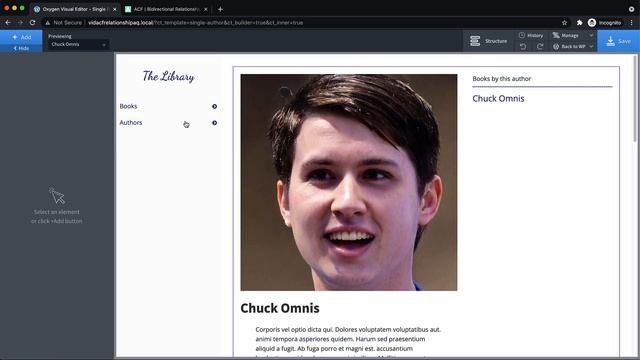Open the browser extensions puzzle icon
Screen dimensions: 640x360
point(579,23)
